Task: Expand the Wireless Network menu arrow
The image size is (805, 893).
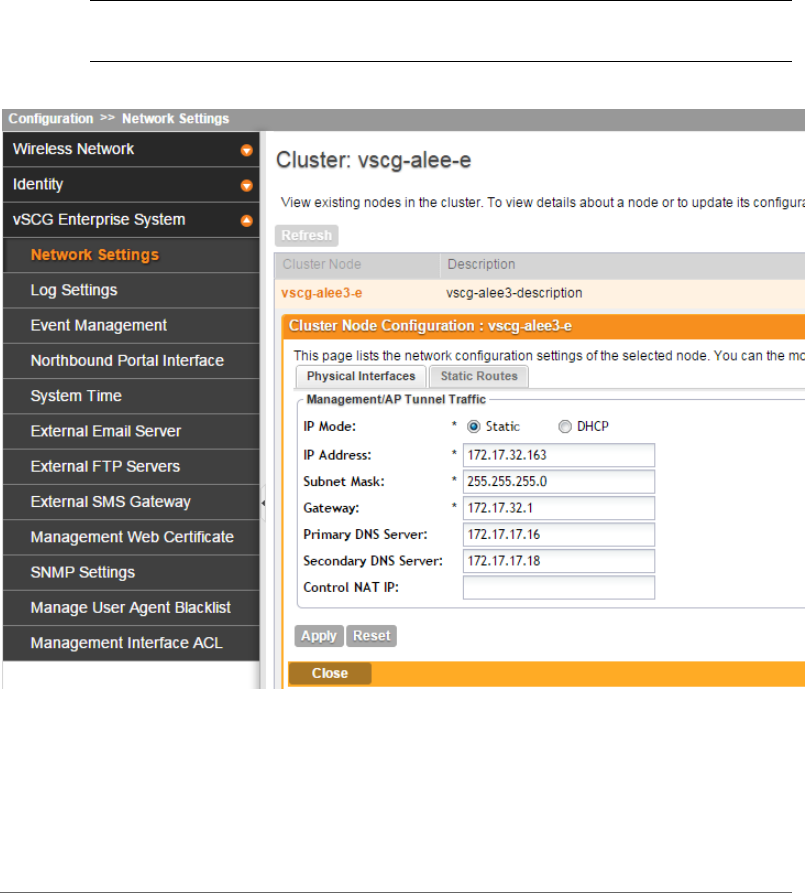Action: 246,150
